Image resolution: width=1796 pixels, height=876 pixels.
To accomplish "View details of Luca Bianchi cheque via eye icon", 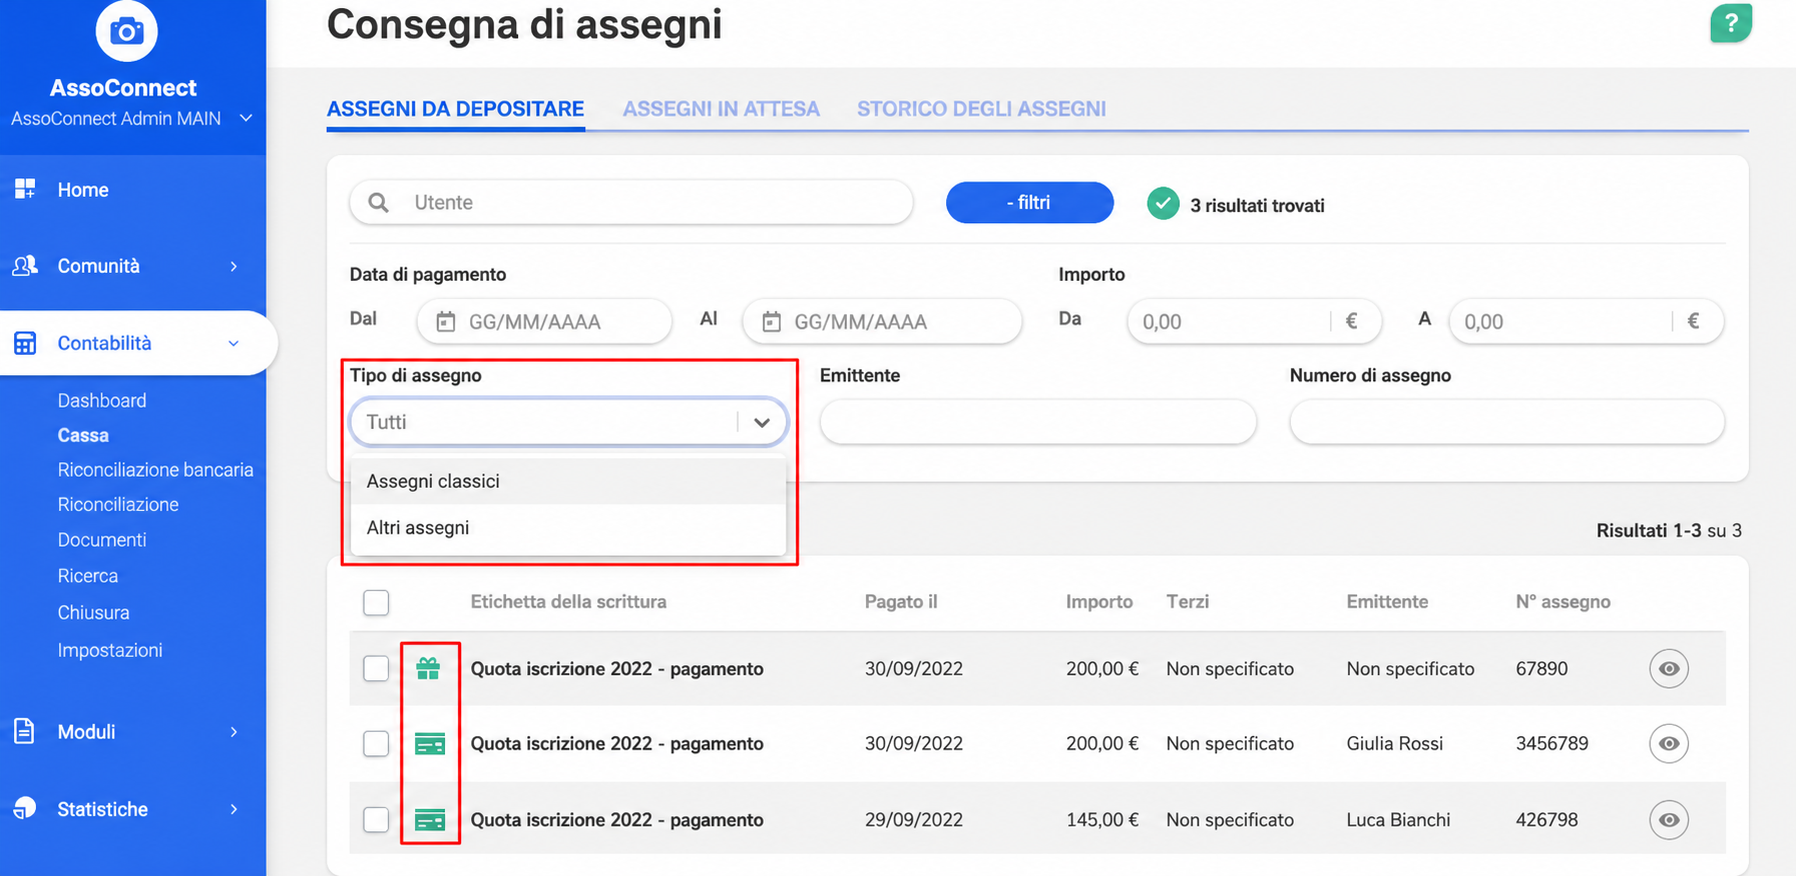I will pyautogui.click(x=1669, y=819).
